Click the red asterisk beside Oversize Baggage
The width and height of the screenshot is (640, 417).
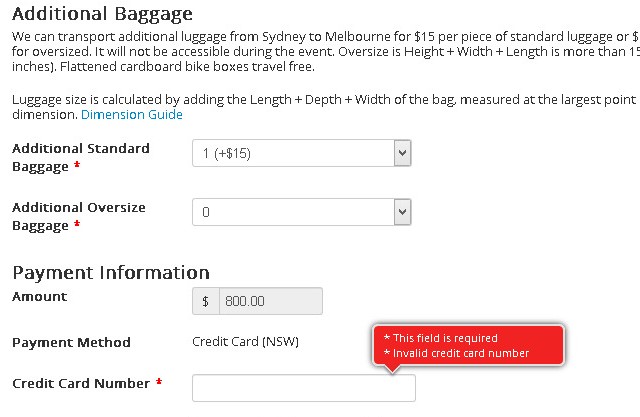(77, 226)
